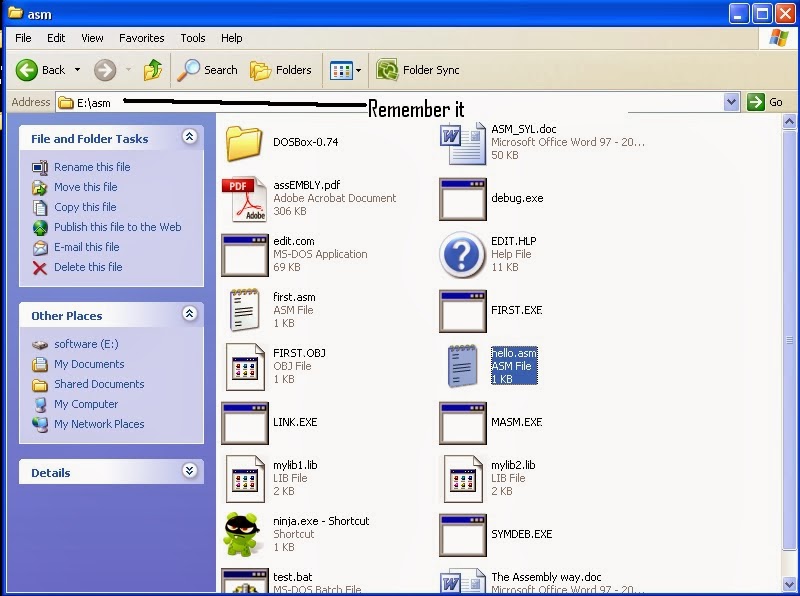The image size is (800, 596).
Task: Click the Delete this file link
Action: pos(85,267)
